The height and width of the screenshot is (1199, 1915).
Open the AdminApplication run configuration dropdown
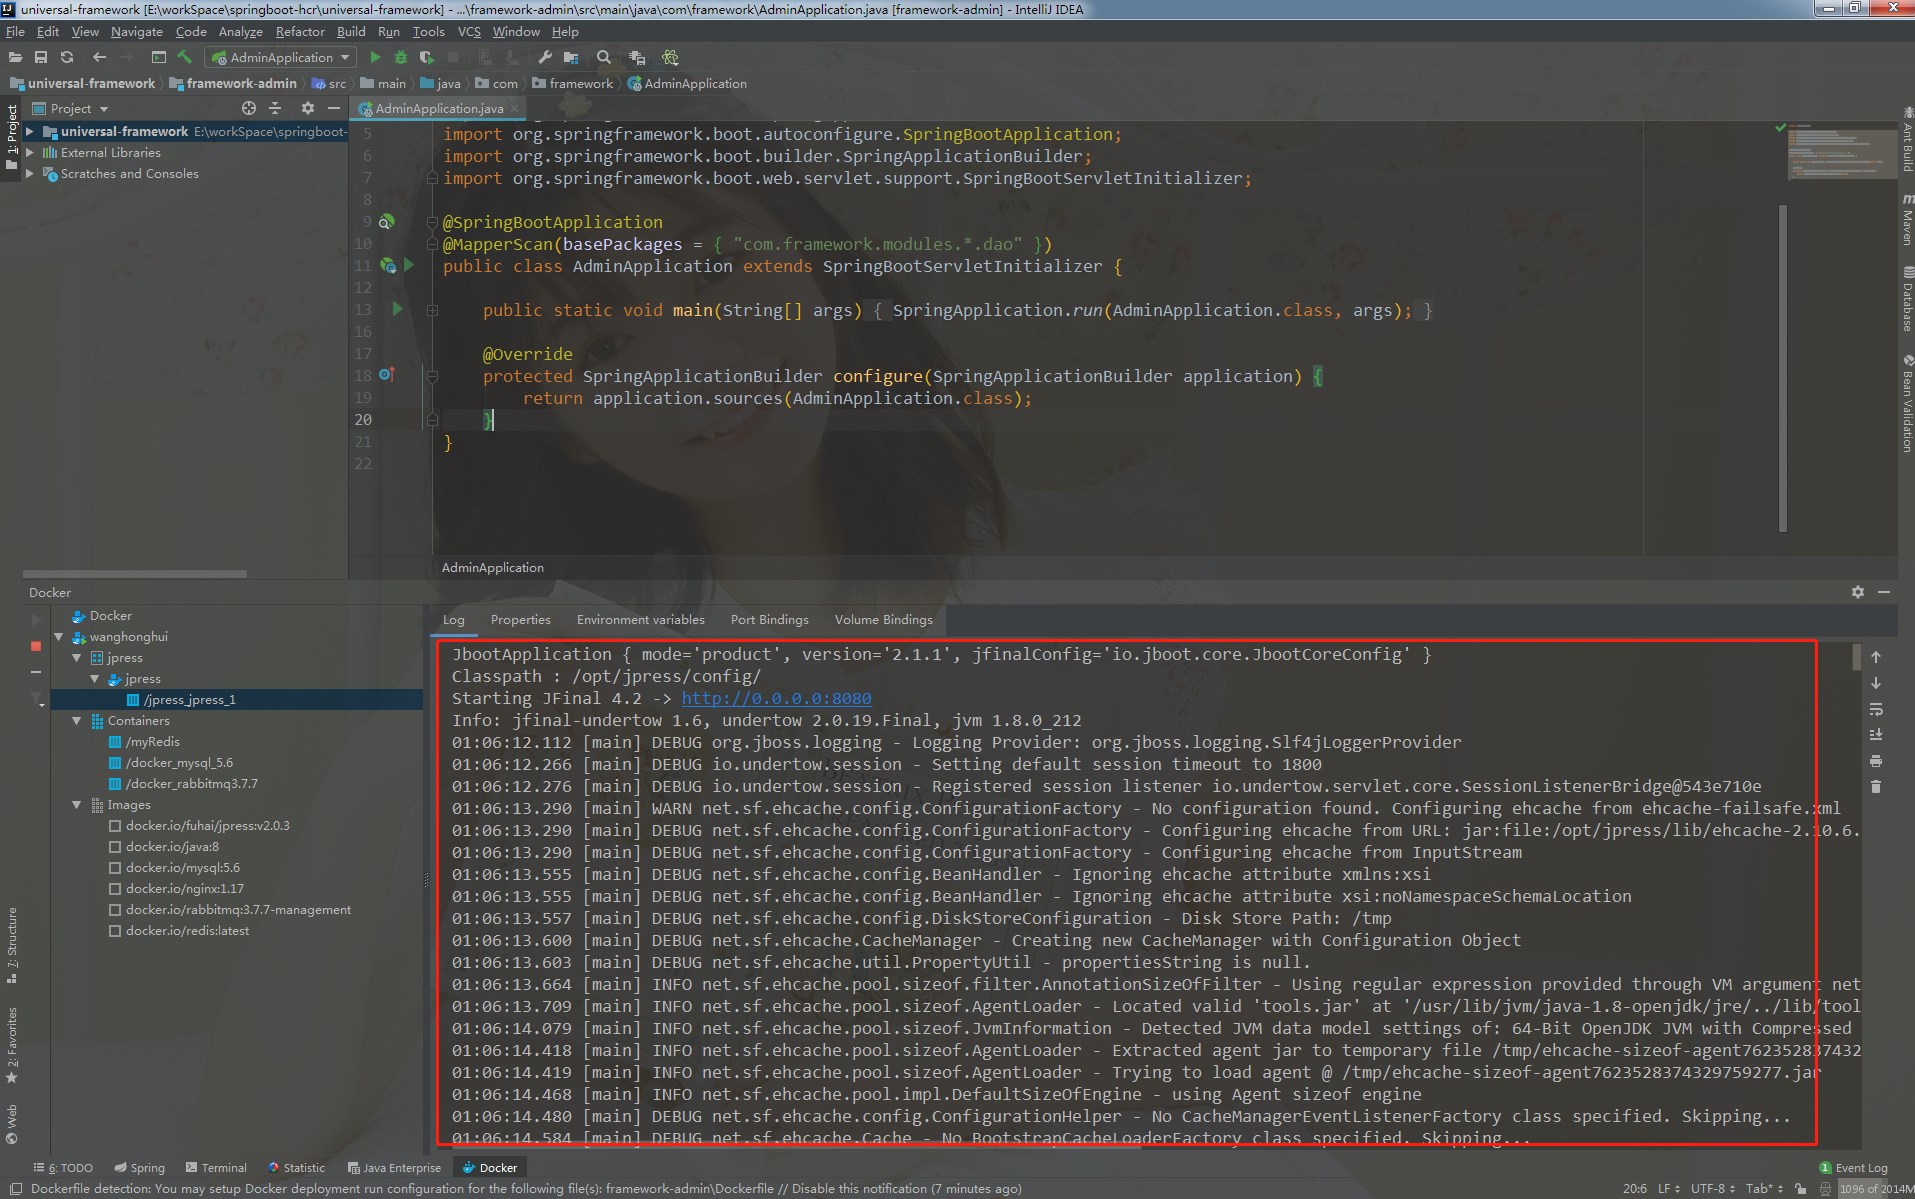281,58
